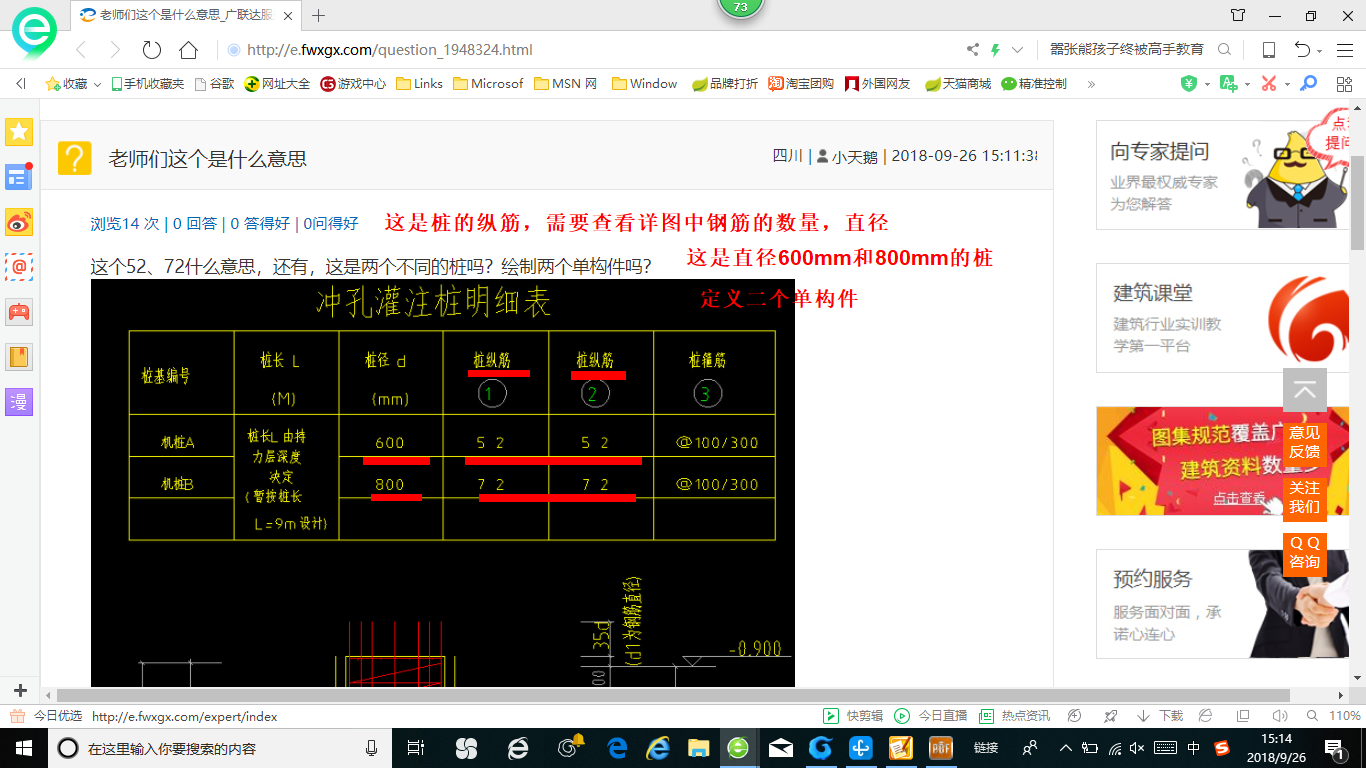This screenshot has width=1366, height=768.
Task: Click the Cortana search box on taskbar
Action: (x=219, y=748)
